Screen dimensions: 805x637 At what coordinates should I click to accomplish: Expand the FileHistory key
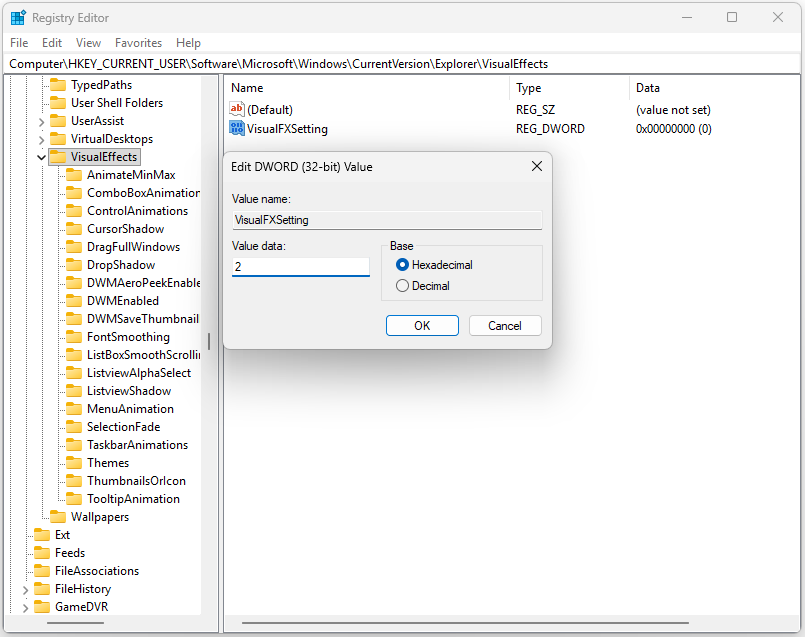point(25,590)
